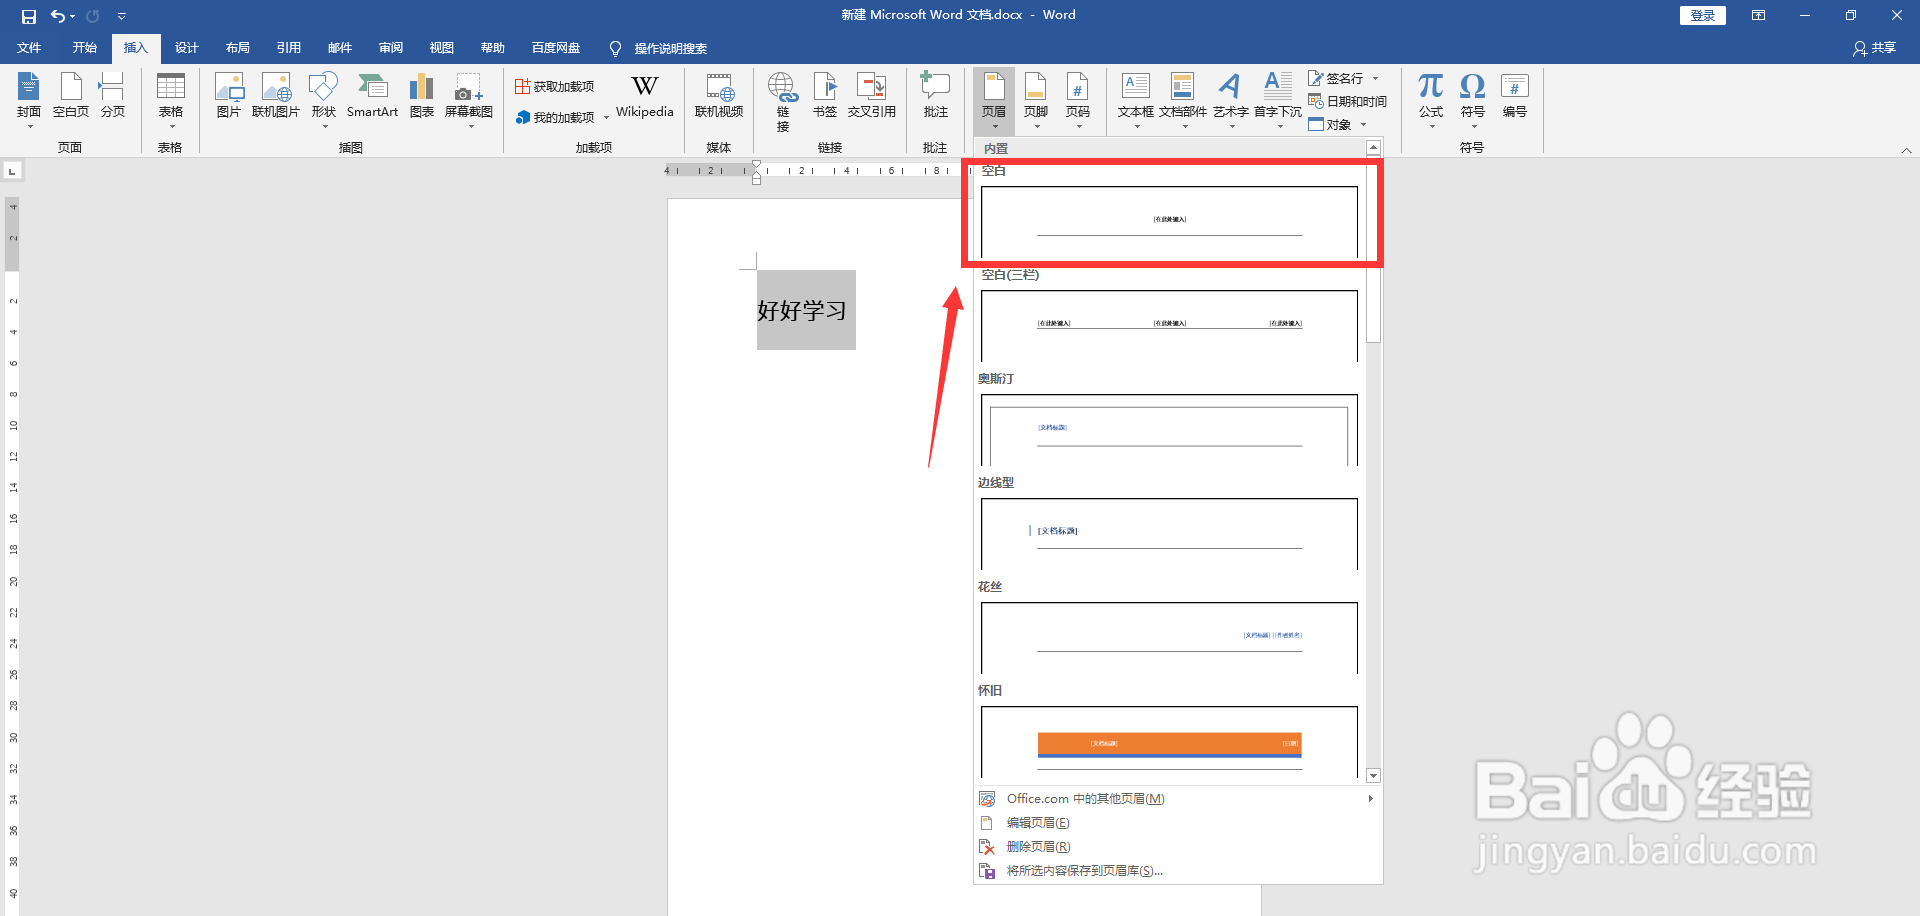1920x916 pixels.
Task: Click Get Add-ins (获取加载项)
Action: pyautogui.click(x=555, y=87)
